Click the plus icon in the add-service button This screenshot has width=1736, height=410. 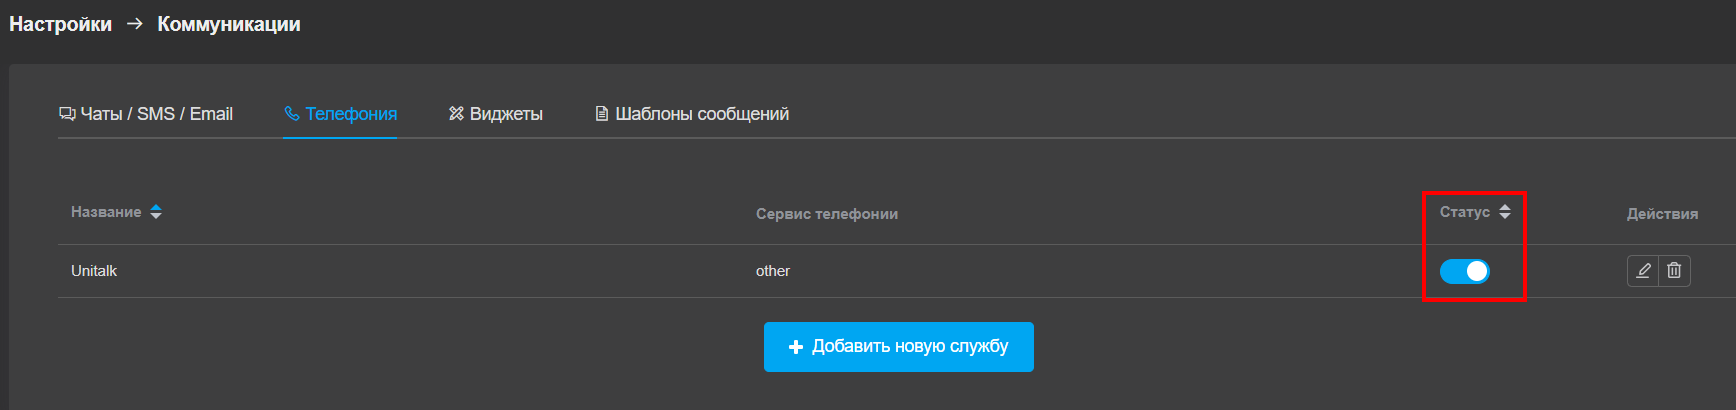[x=796, y=347]
